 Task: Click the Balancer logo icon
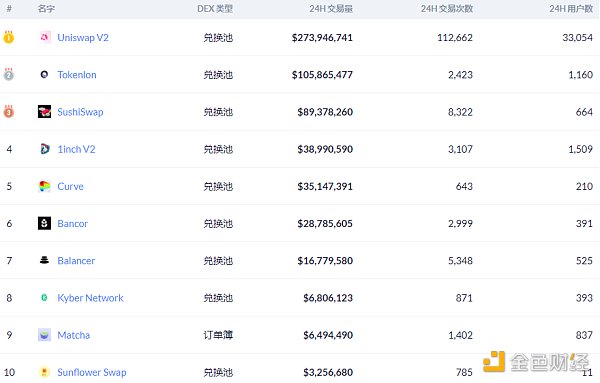[44, 260]
